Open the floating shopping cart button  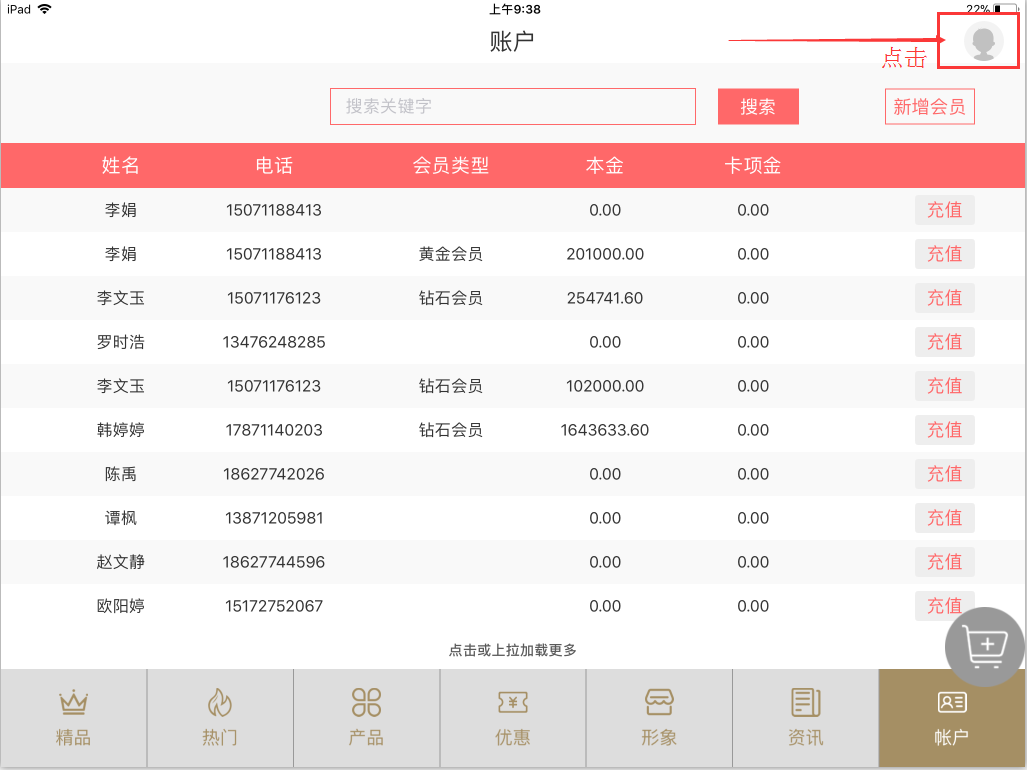click(x=986, y=646)
